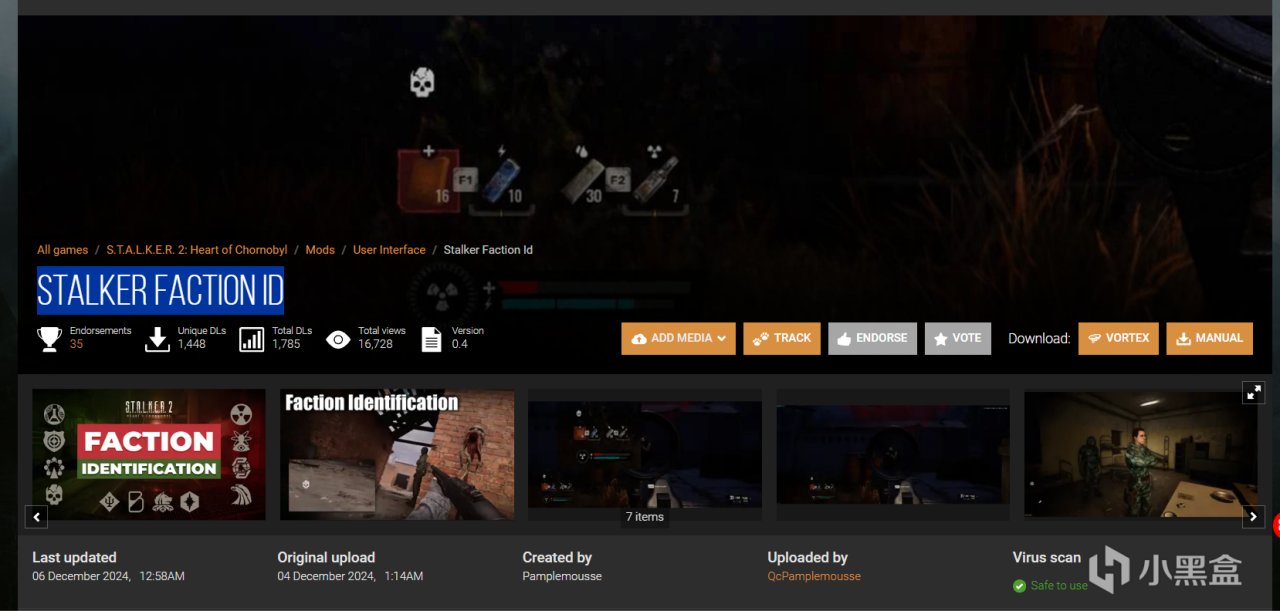The width and height of the screenshot is (1280, 611).
Task: Open the All games breadcrumb link
Action: pyautogui.click(x=62, y=250)
